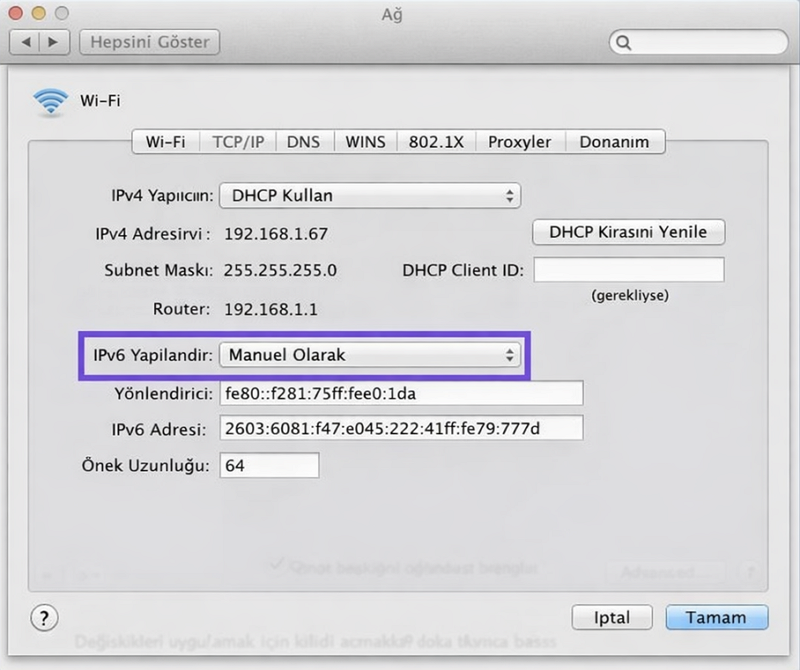The image size is (800, 670).
Task: Select the TCP/IP tab
Action: (x=238, y=142)
